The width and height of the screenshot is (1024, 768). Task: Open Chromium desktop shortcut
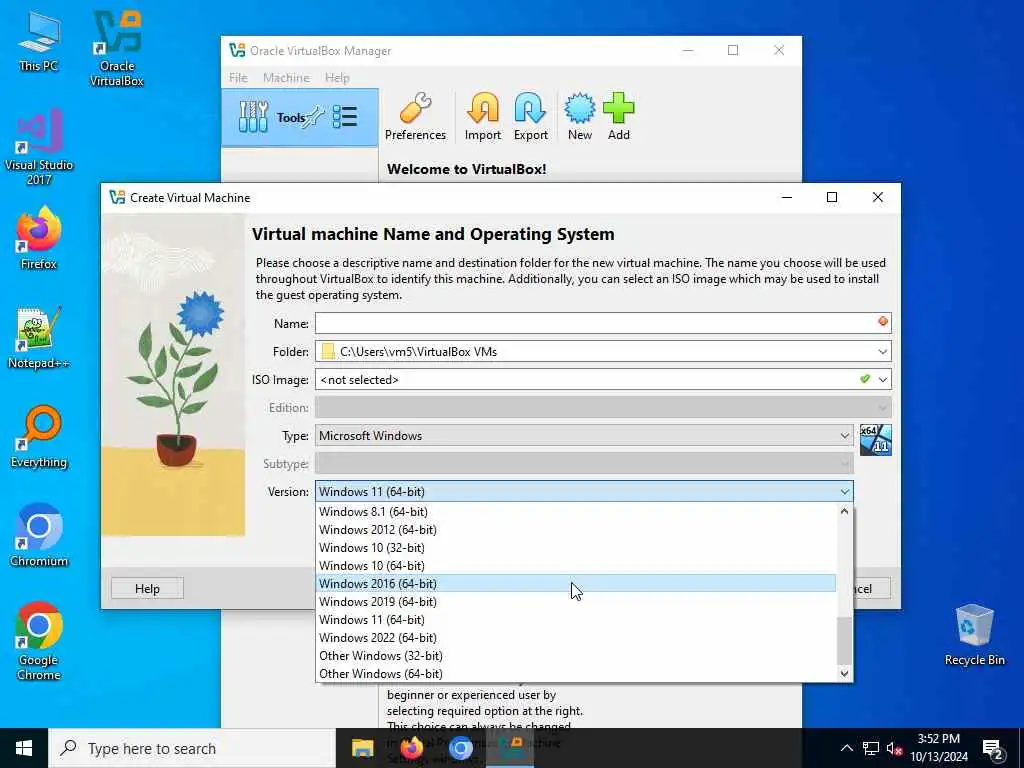point(39,536)
